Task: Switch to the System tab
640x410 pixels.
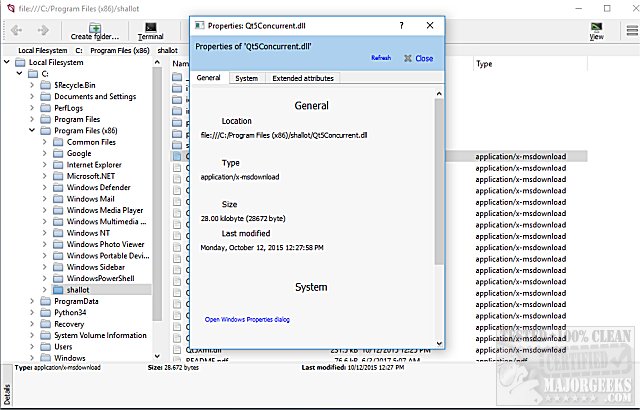Action: point(247,78)
